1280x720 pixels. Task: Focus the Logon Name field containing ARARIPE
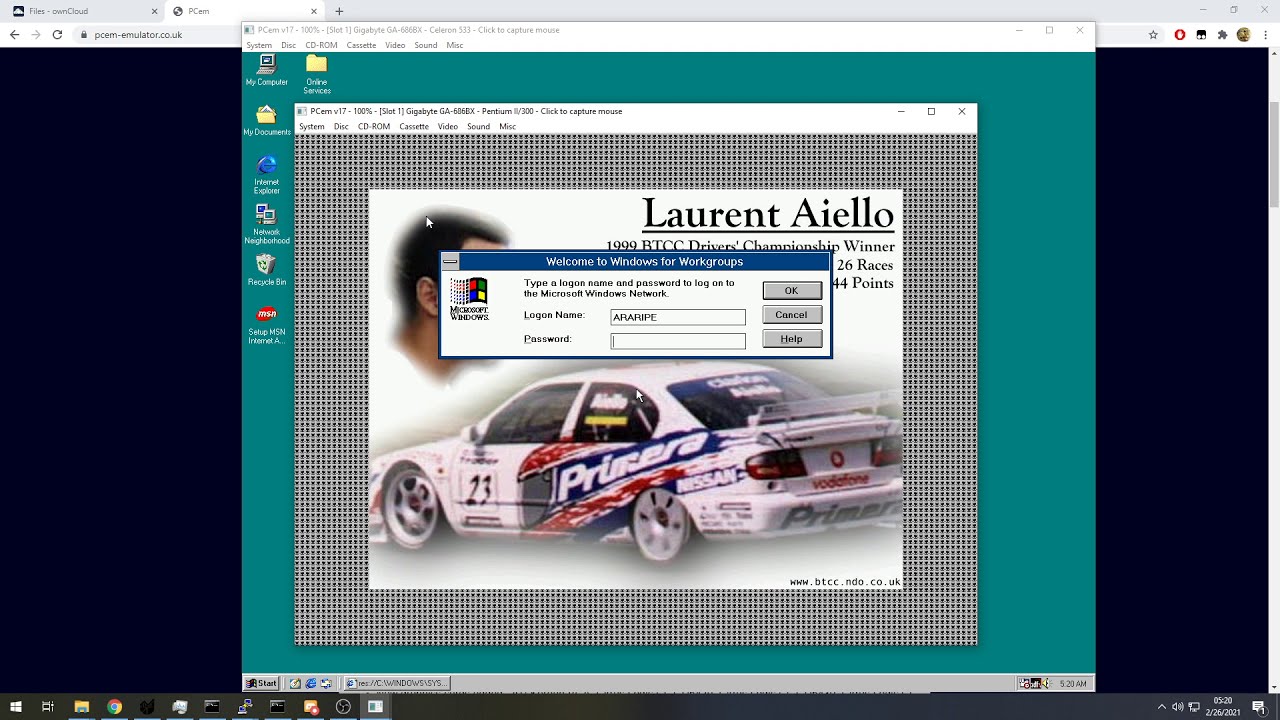[x=678, y=317]
